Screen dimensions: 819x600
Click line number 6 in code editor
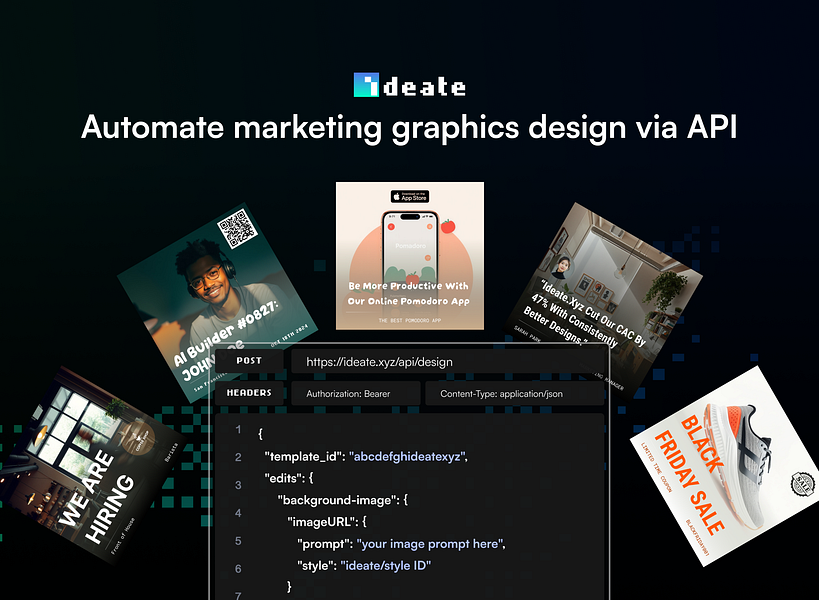(238, 569)
